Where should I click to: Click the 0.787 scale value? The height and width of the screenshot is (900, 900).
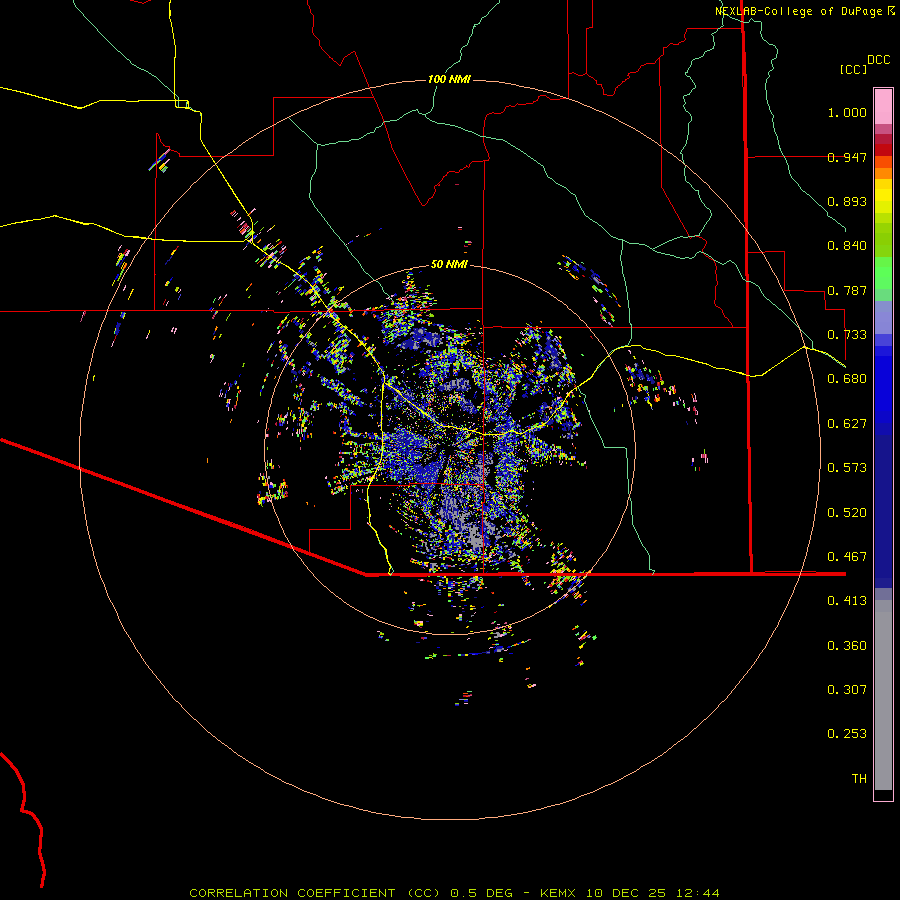(847, 290)
